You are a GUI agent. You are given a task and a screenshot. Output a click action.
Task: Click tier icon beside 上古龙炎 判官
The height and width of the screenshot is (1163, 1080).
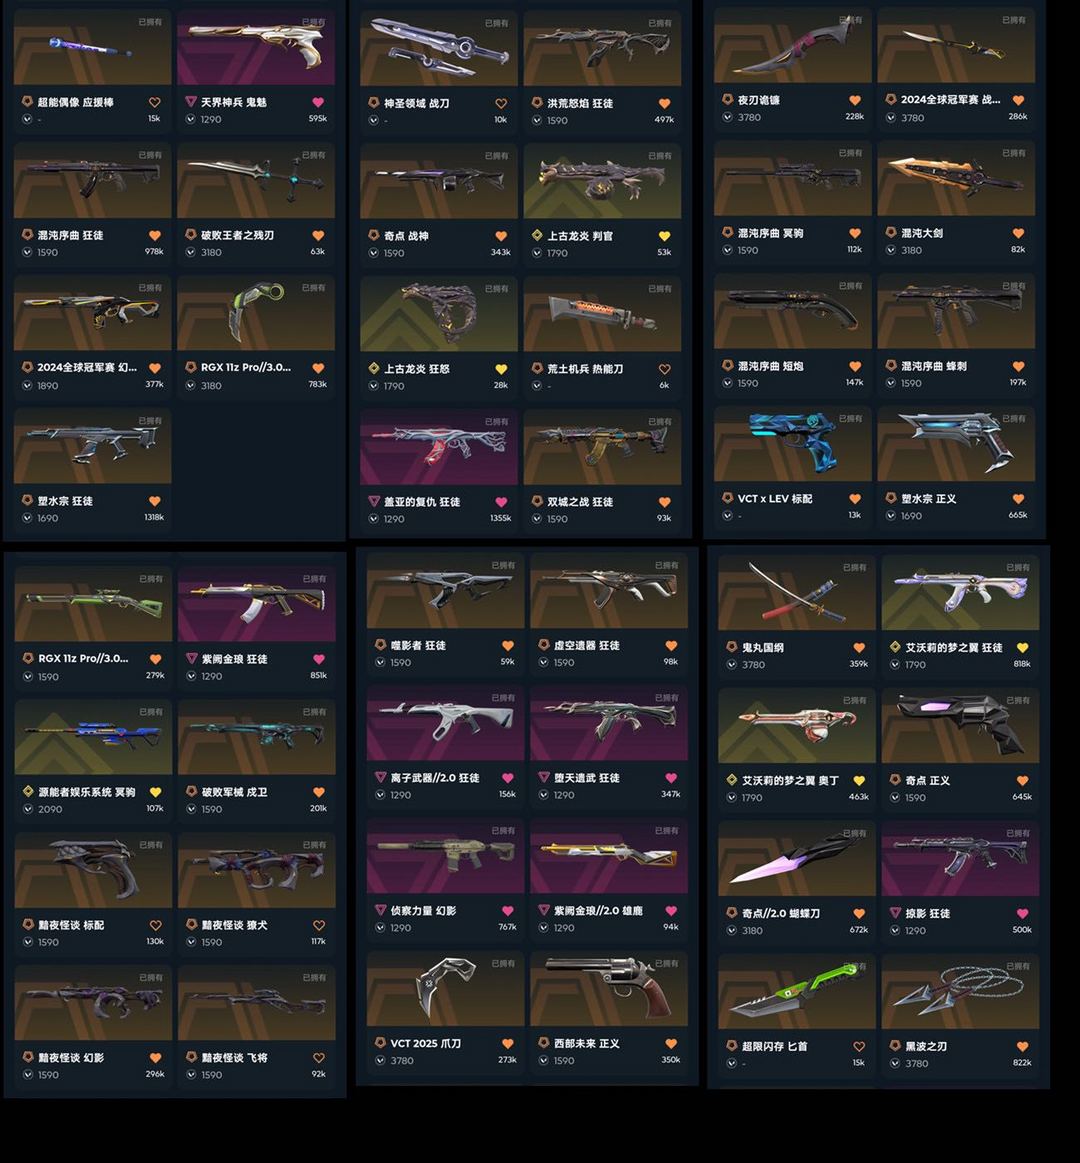pyautogui.click(x=537, y=235)
